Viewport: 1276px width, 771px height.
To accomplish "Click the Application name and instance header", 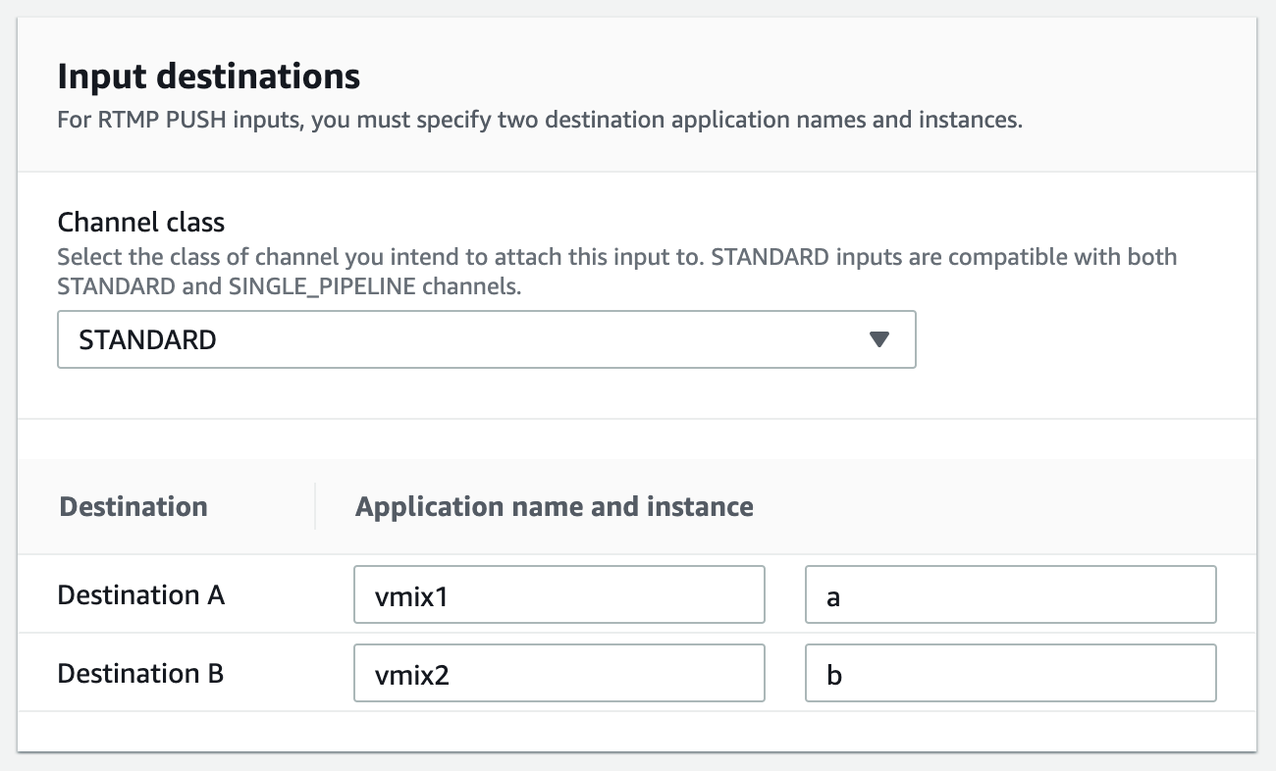I will [x=554, y=506].
